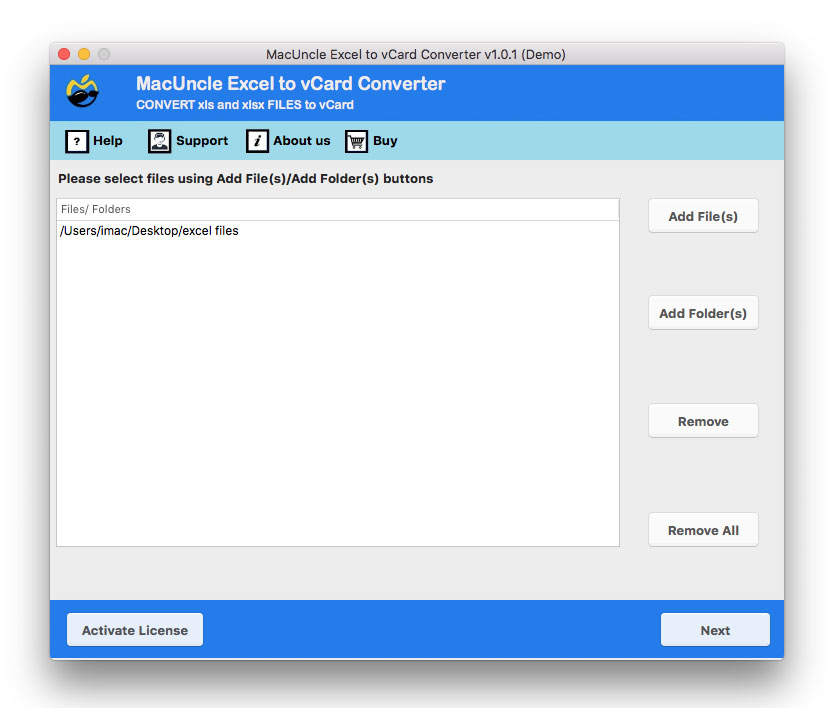Click the MacUncle logo in the header
830x708 pixels.
(x=82, y=91)
